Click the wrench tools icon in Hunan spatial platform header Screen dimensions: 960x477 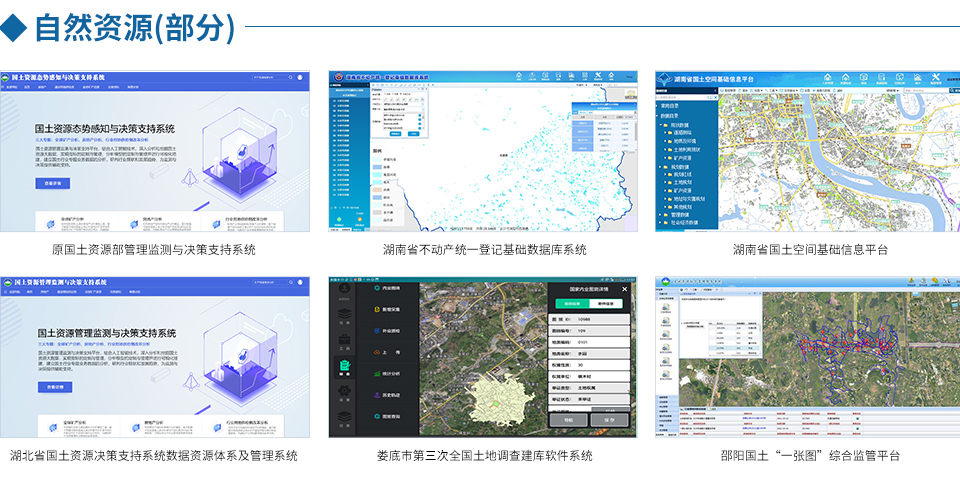936,78
